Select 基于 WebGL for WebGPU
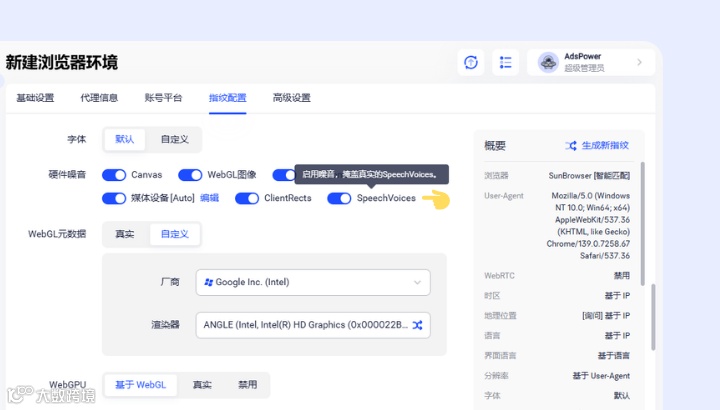This screenshot has height=410, width=720. pyautogui.click(x=141, y=385)
